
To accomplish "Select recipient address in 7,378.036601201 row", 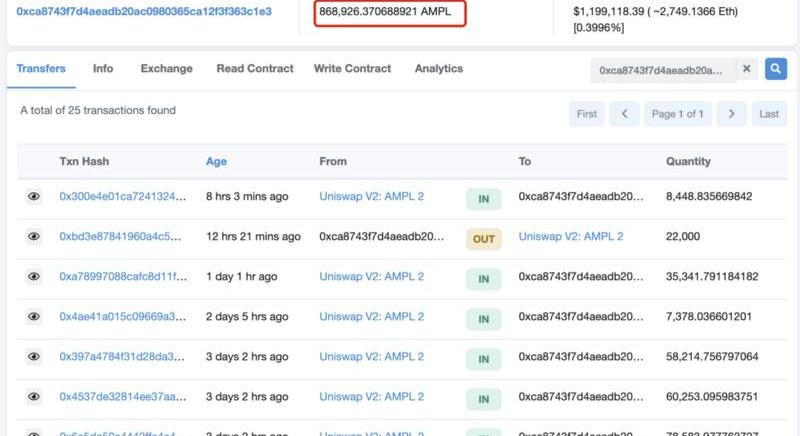I will 581,316.
